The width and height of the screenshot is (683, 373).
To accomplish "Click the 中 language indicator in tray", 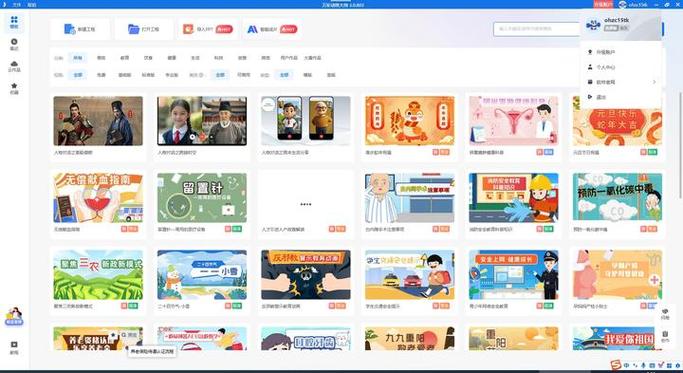I will pyautogui.click(x=626, y=365).
